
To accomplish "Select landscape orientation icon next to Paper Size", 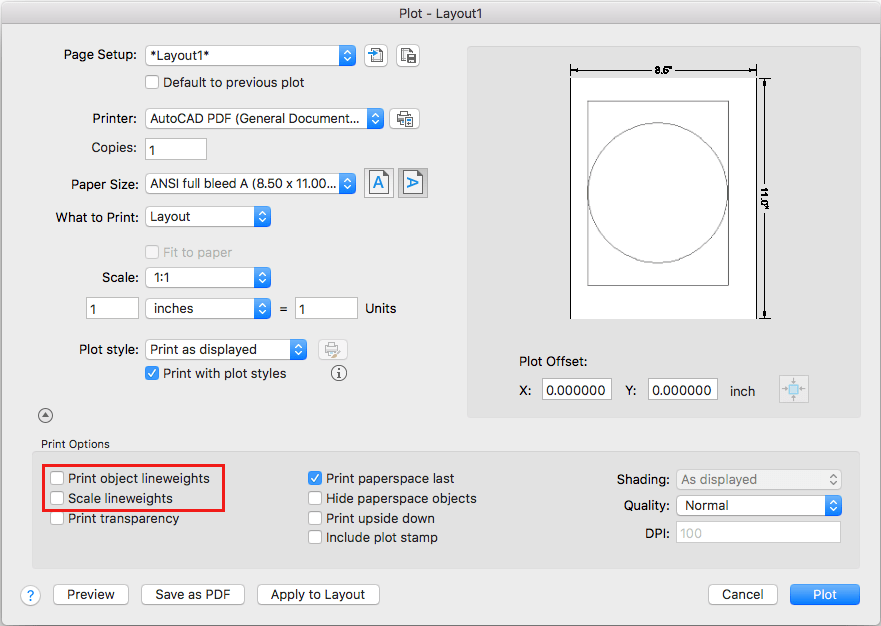I will 411,182.
